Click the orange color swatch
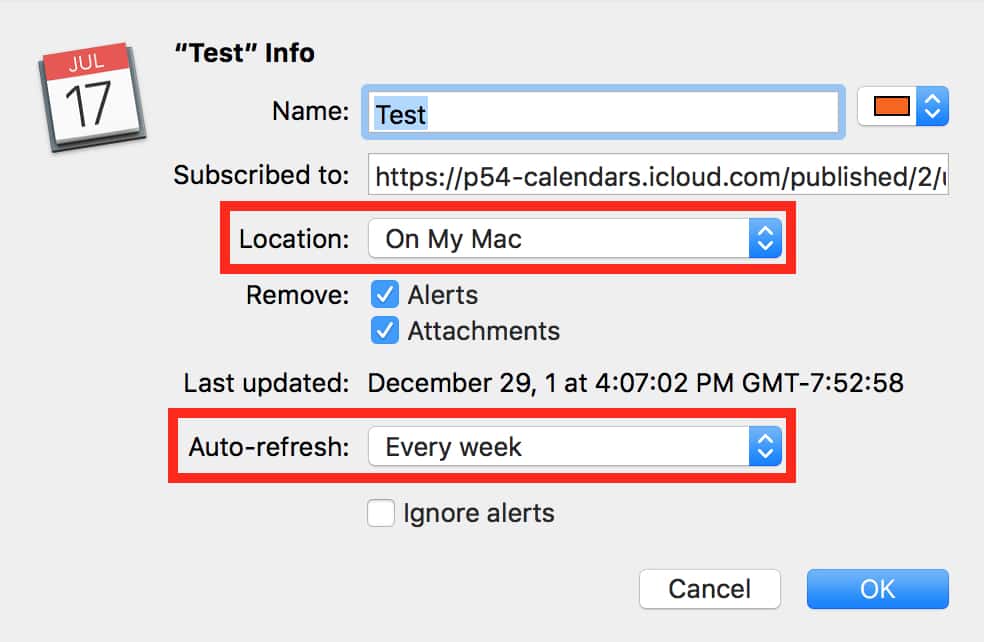 (x=892, y=108)
